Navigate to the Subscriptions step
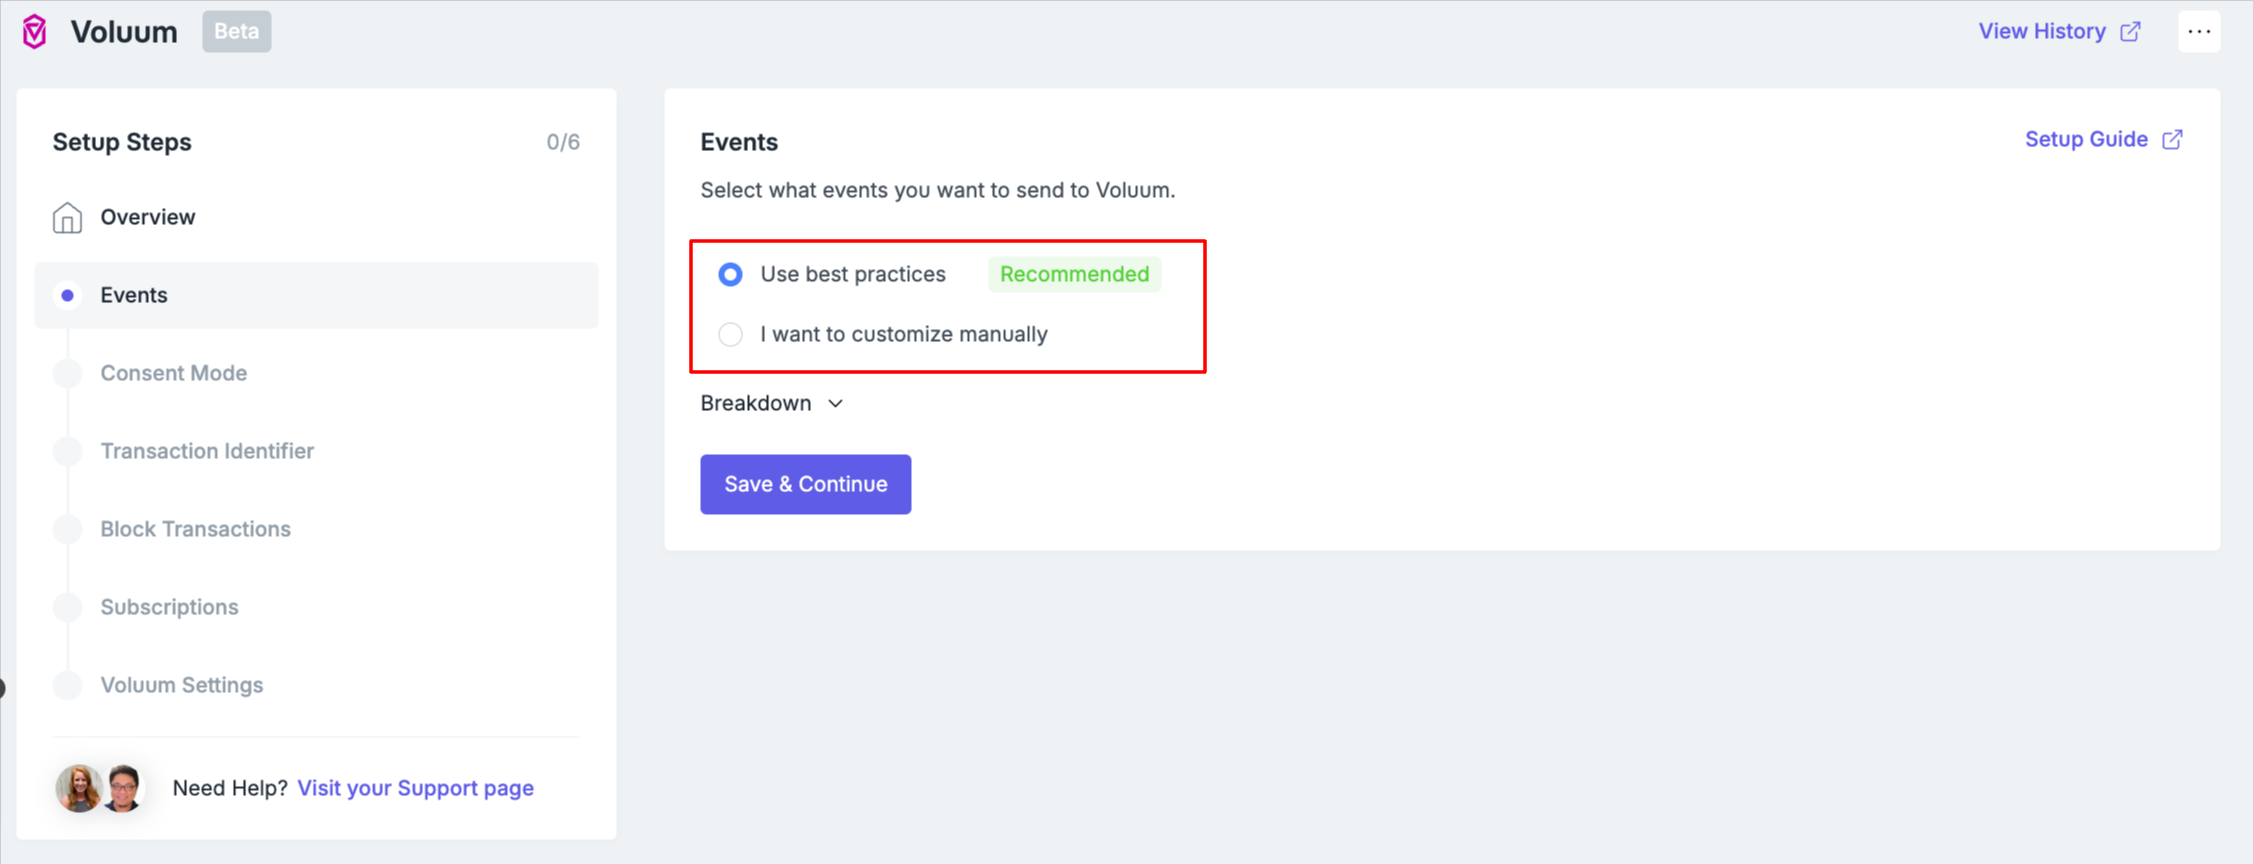Image resolution: width=2253 pixels, height=864 pixels. (x=169, y=606)
